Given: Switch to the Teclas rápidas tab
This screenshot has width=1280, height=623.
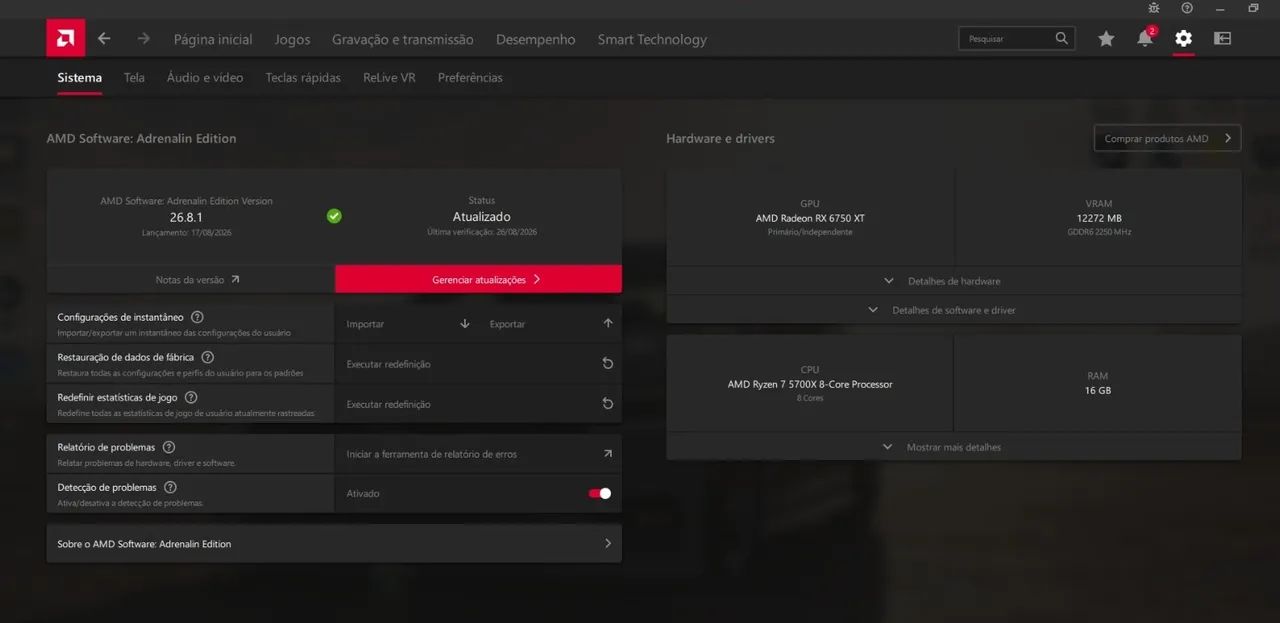Looking at the screenshot, I should coord(303,78).
